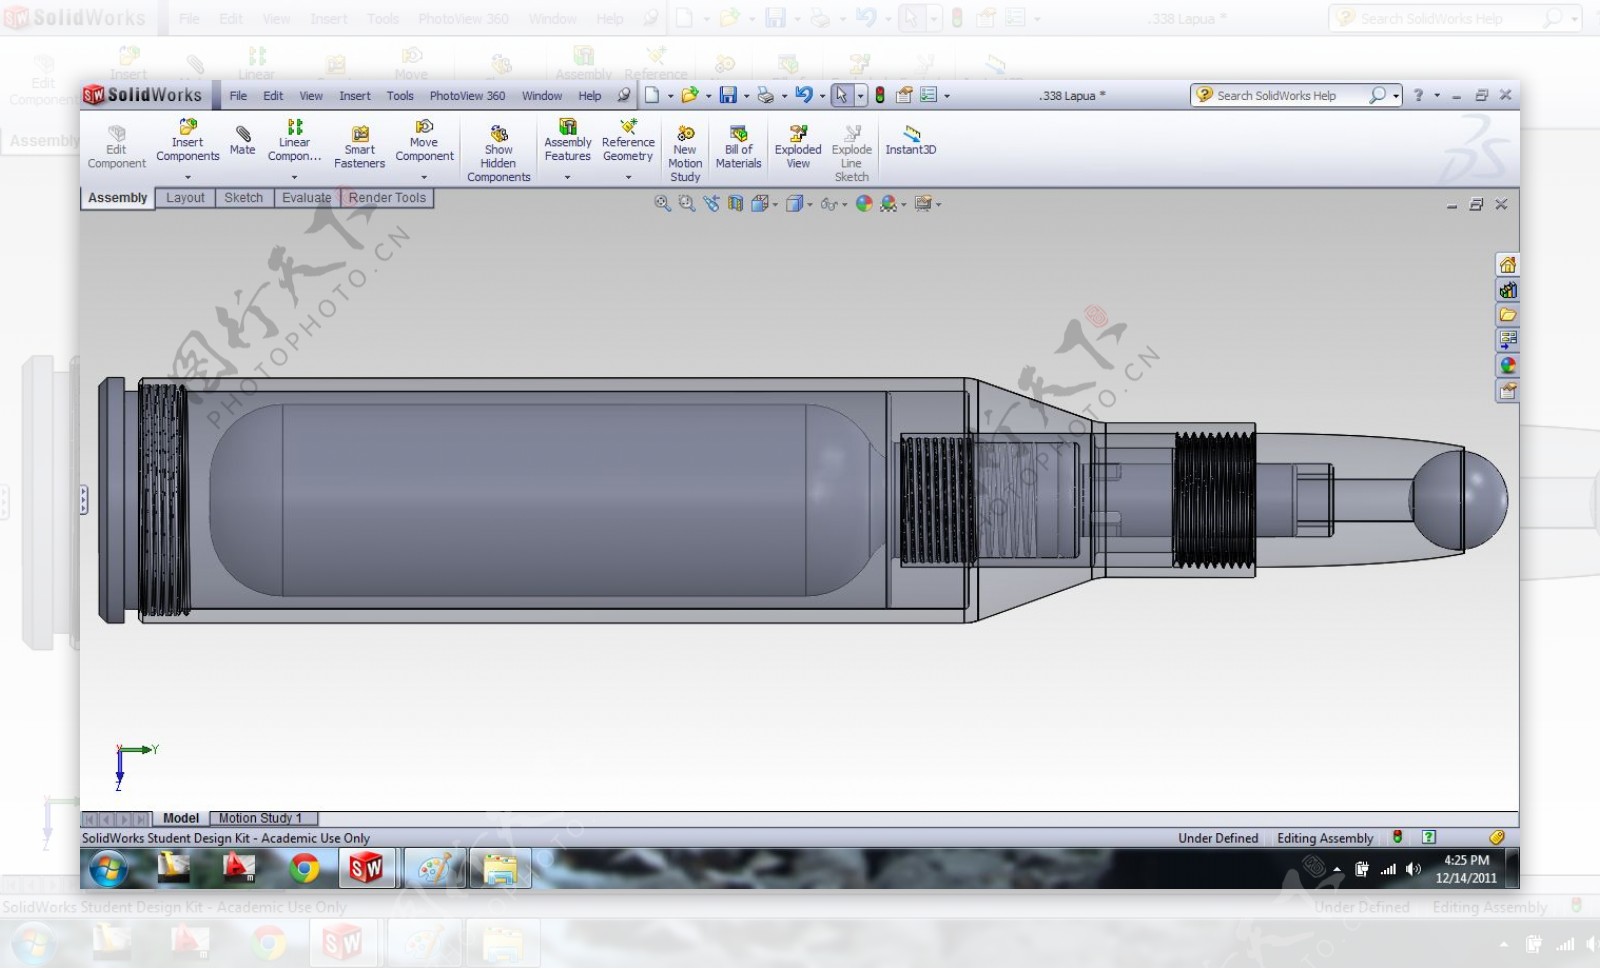This screenshot has width=1600, height=969.
Task: Switch to the Evaluate tab
Action: (306, 198)
